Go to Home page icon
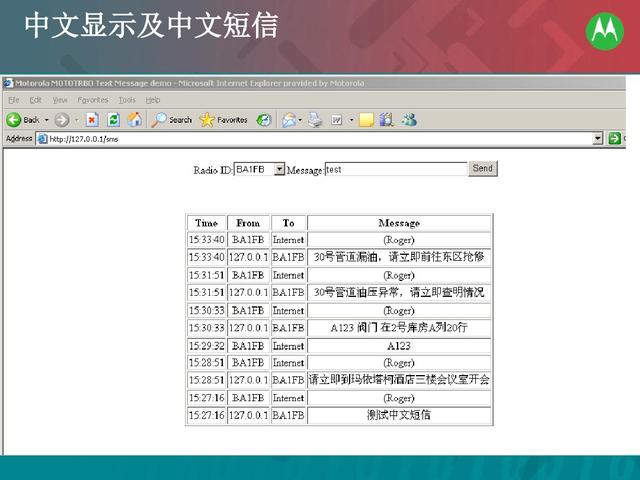 coord(135,120)
